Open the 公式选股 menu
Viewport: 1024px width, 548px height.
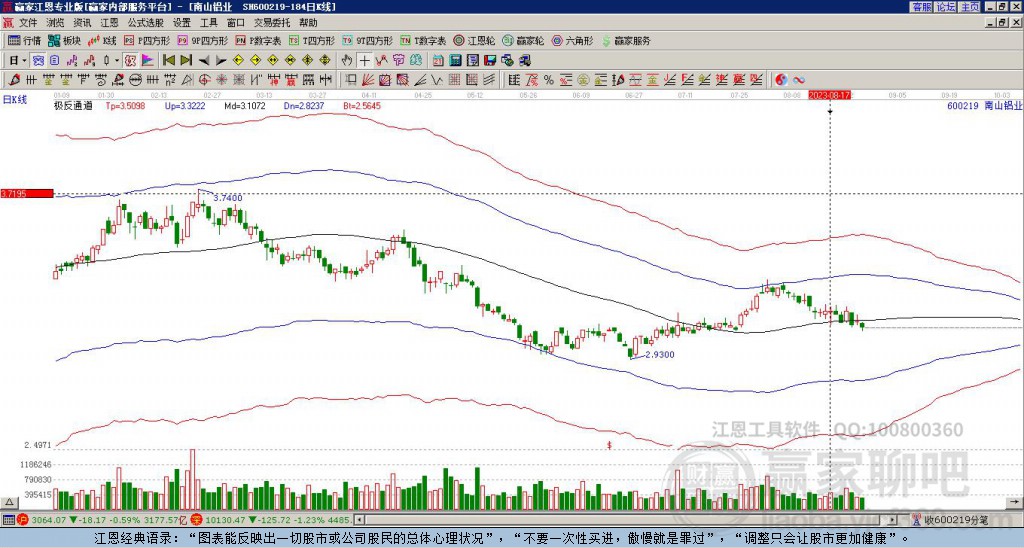146,23
